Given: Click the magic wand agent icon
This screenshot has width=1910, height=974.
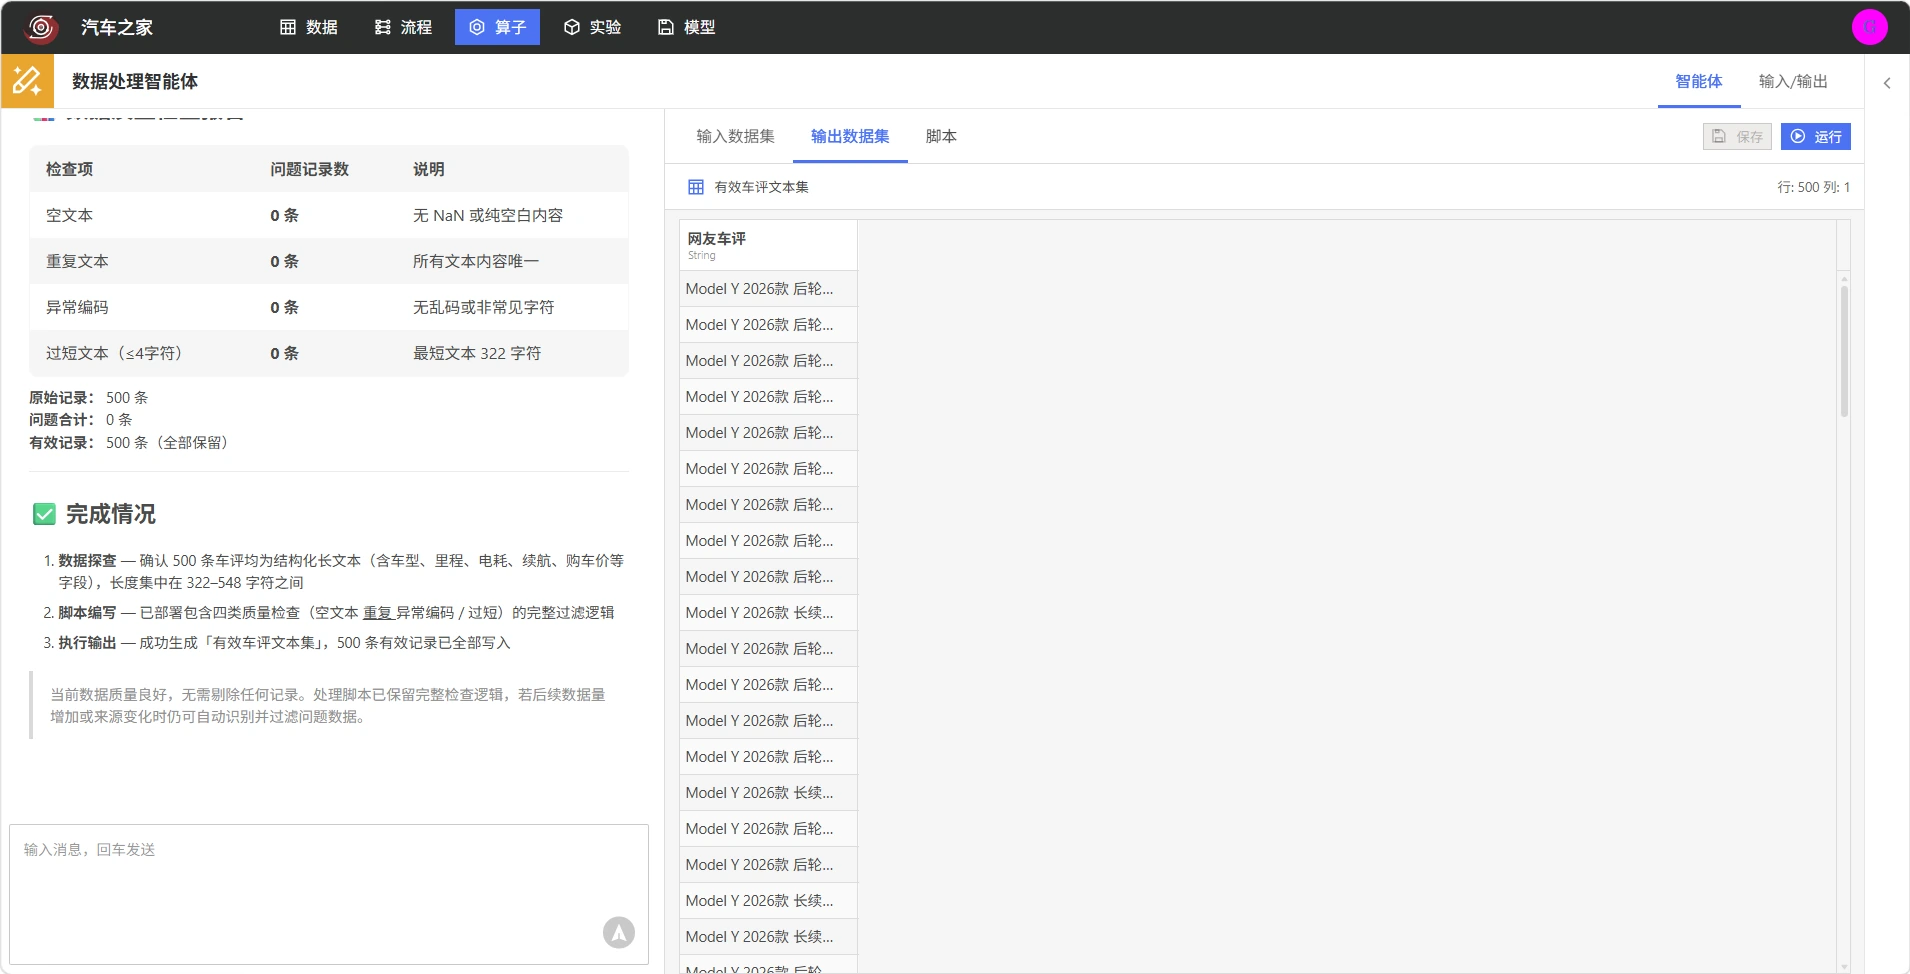Looking at the screenshot, I should pos(27,81).
